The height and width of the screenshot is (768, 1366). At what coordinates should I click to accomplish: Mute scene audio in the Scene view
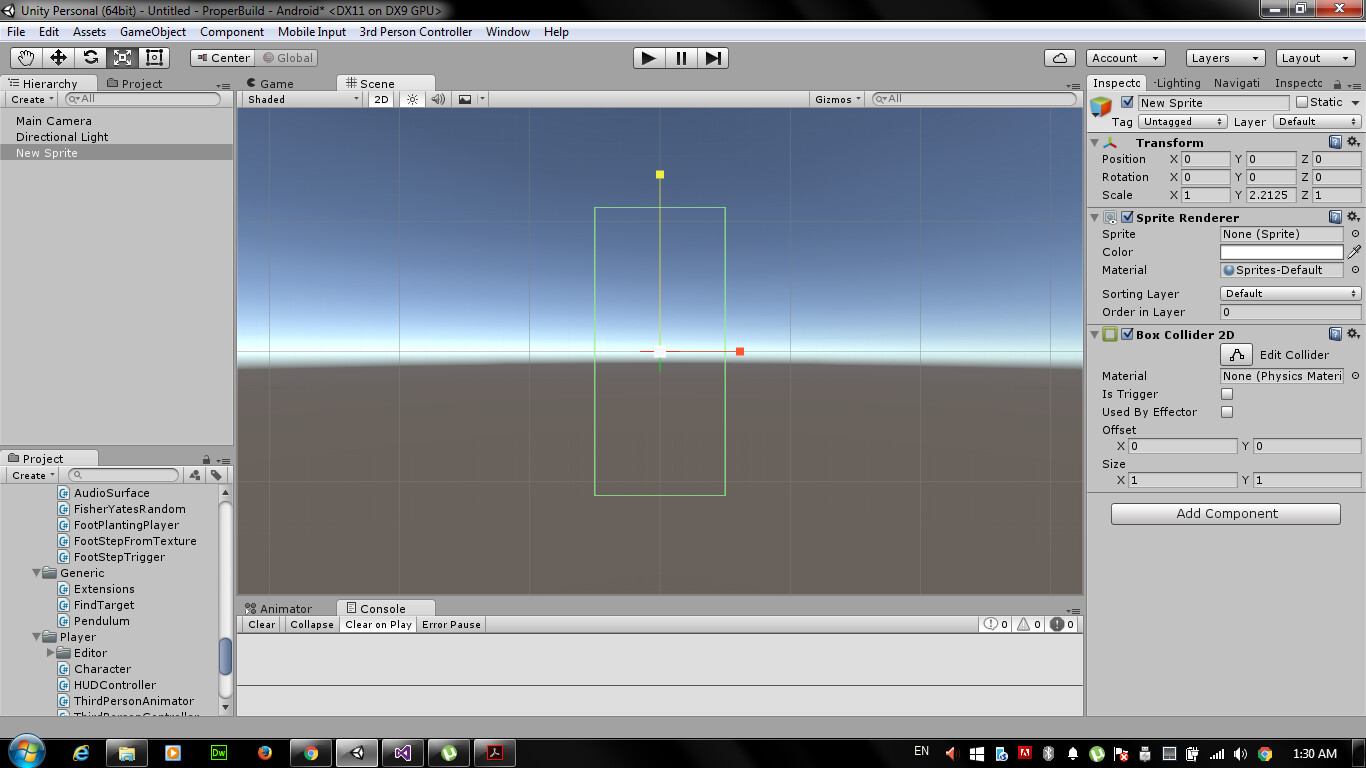[437, 99]
